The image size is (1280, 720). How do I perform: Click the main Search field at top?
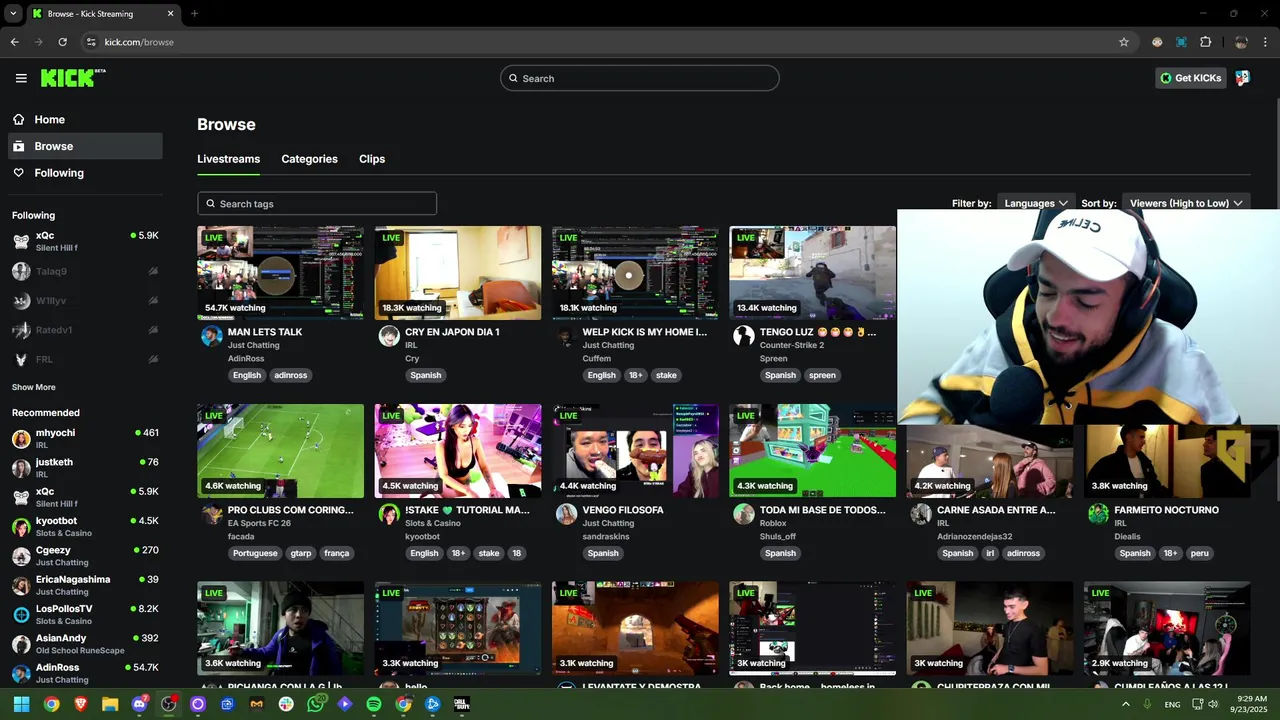(x=640, y=78)
